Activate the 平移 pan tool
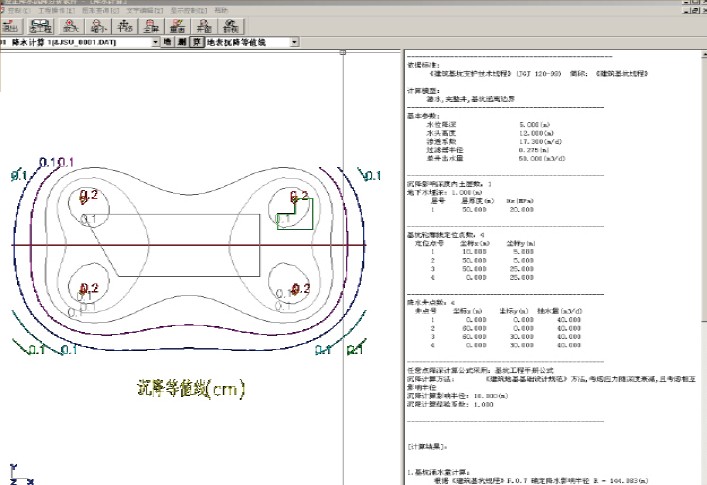Image resolution: width=707 pixels, height=485 pixels. click(124, 26)
